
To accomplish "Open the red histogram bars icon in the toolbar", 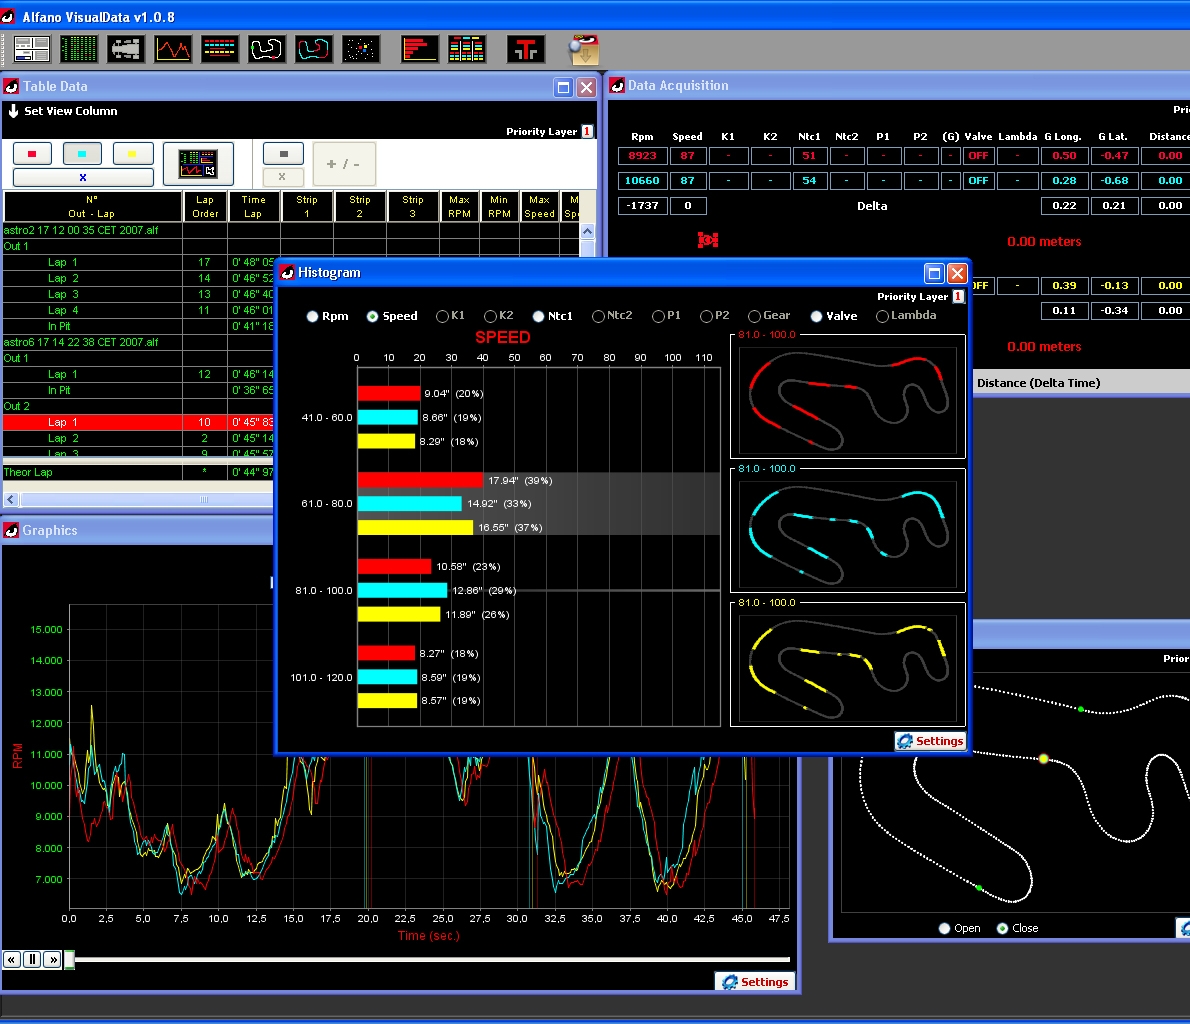I will pyautogui.click(x=420, y=49).
